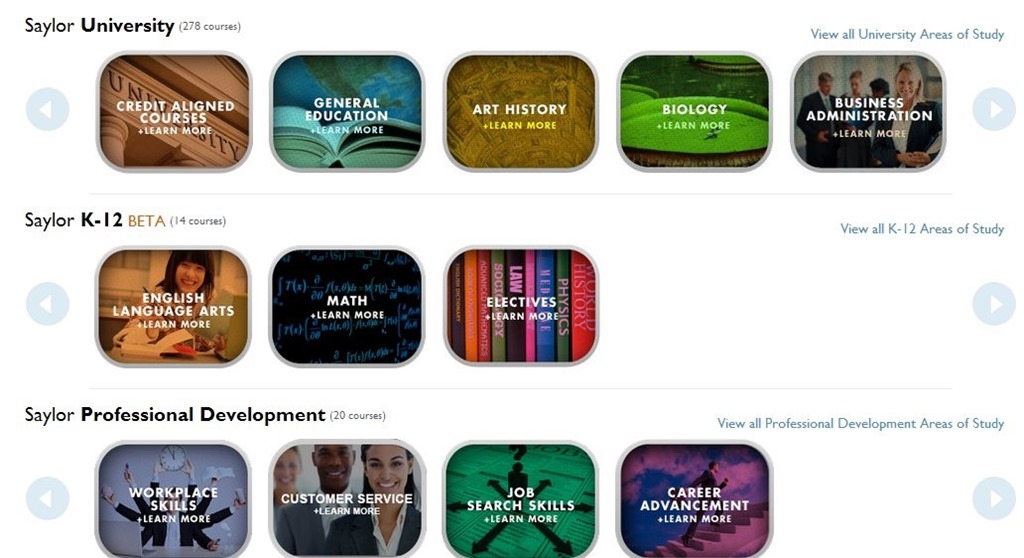Choose the English Language Arts tile
The height and width of the screenshot is (558, 1024).
[x=174, y=306]
